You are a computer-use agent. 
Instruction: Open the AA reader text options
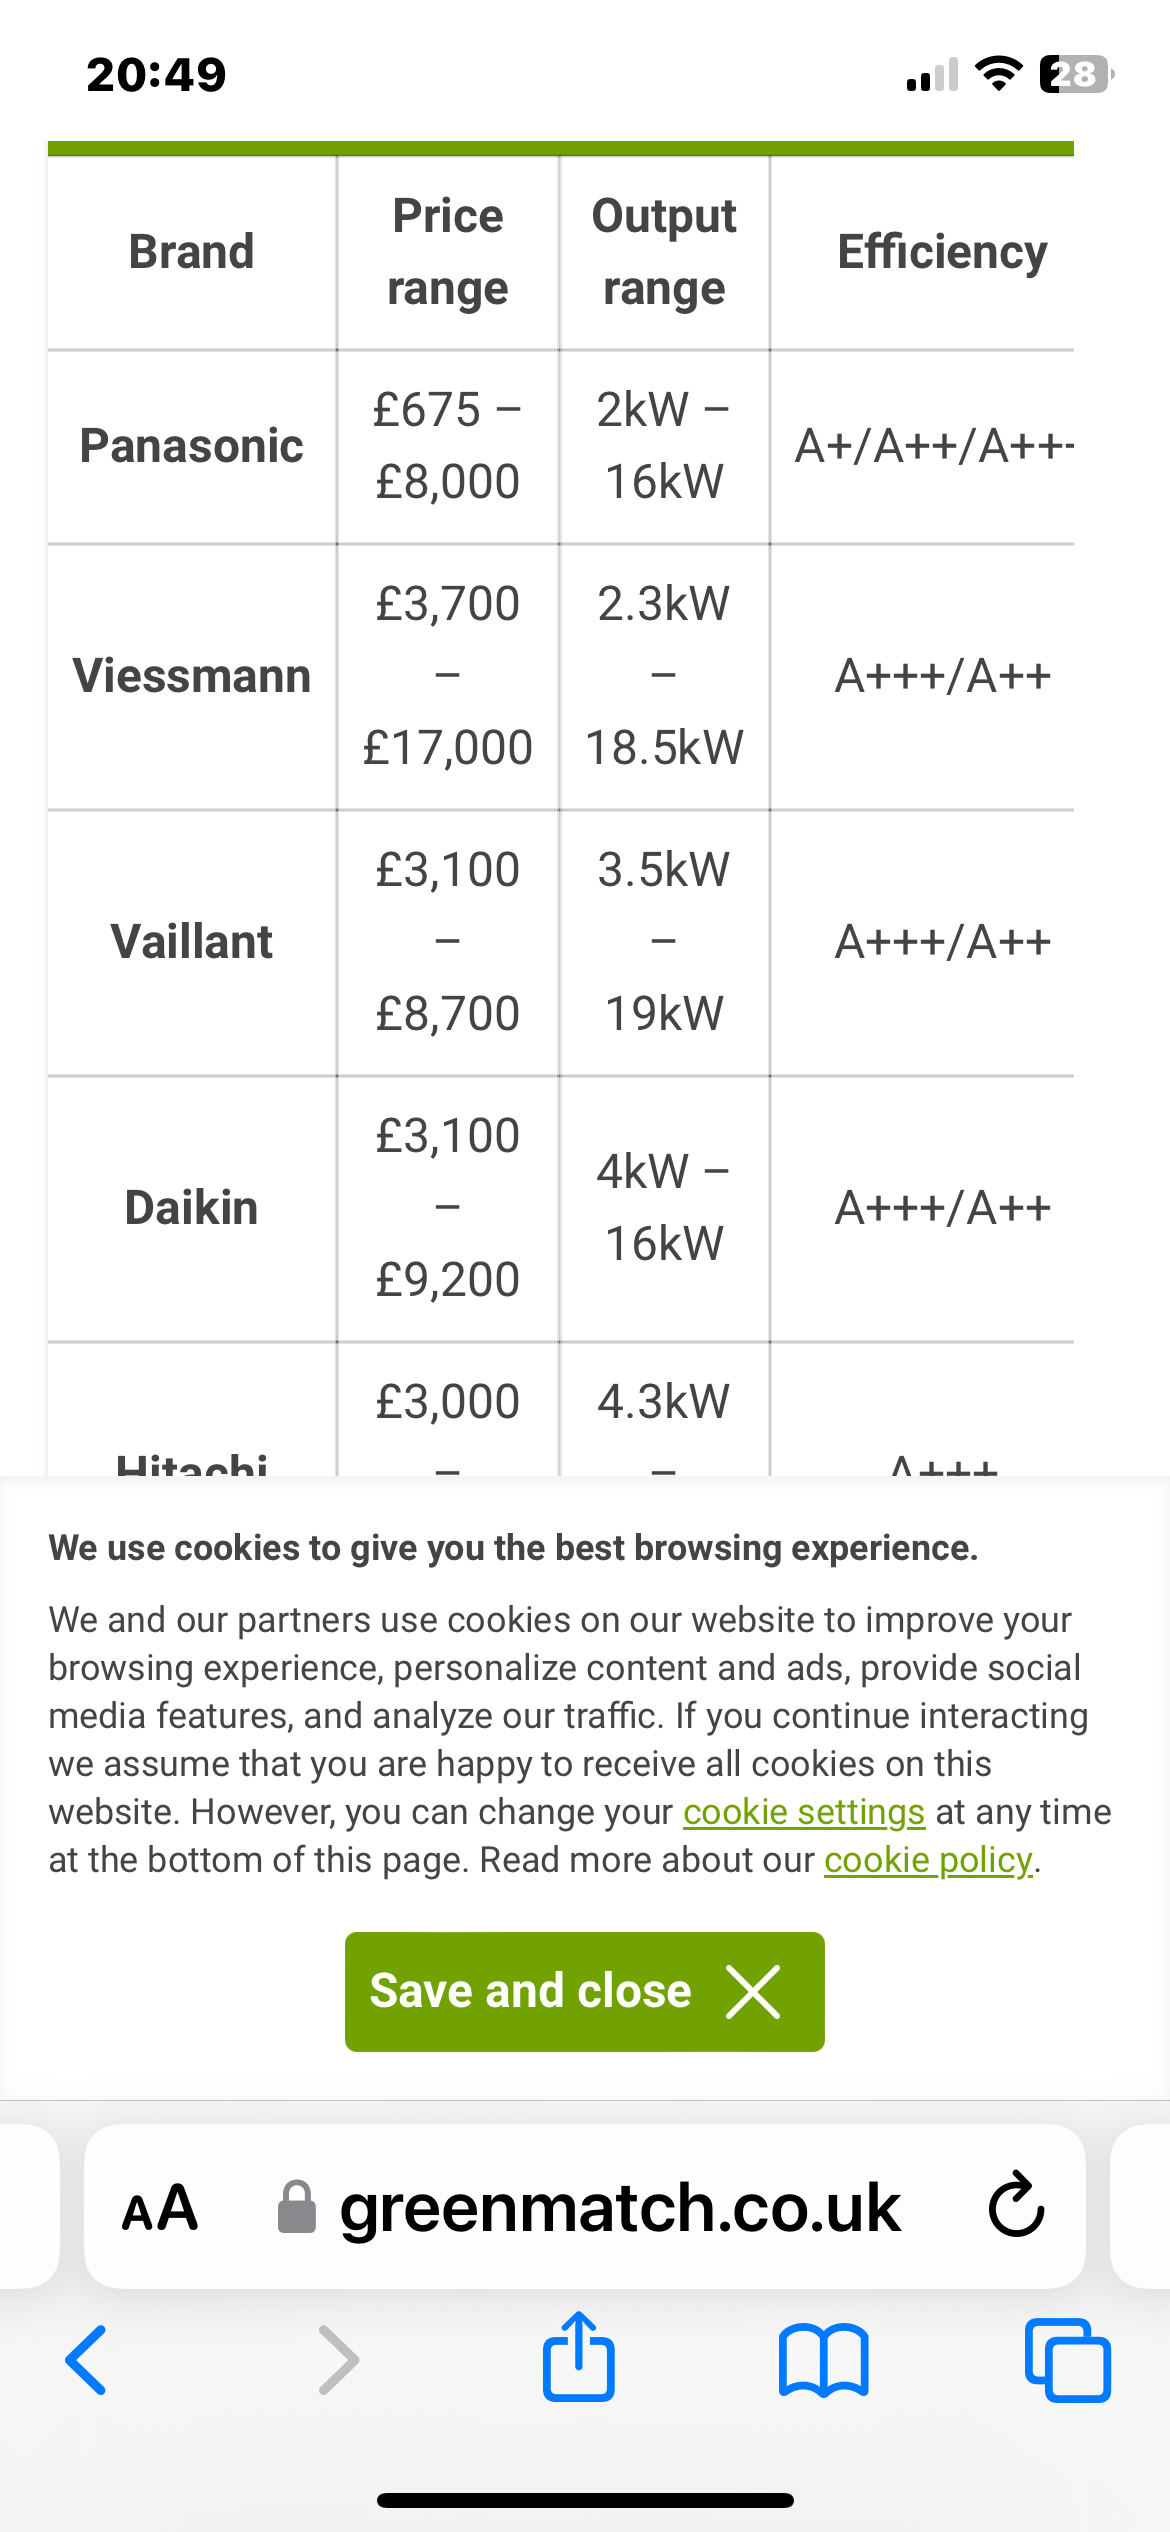click(160, 2208)
